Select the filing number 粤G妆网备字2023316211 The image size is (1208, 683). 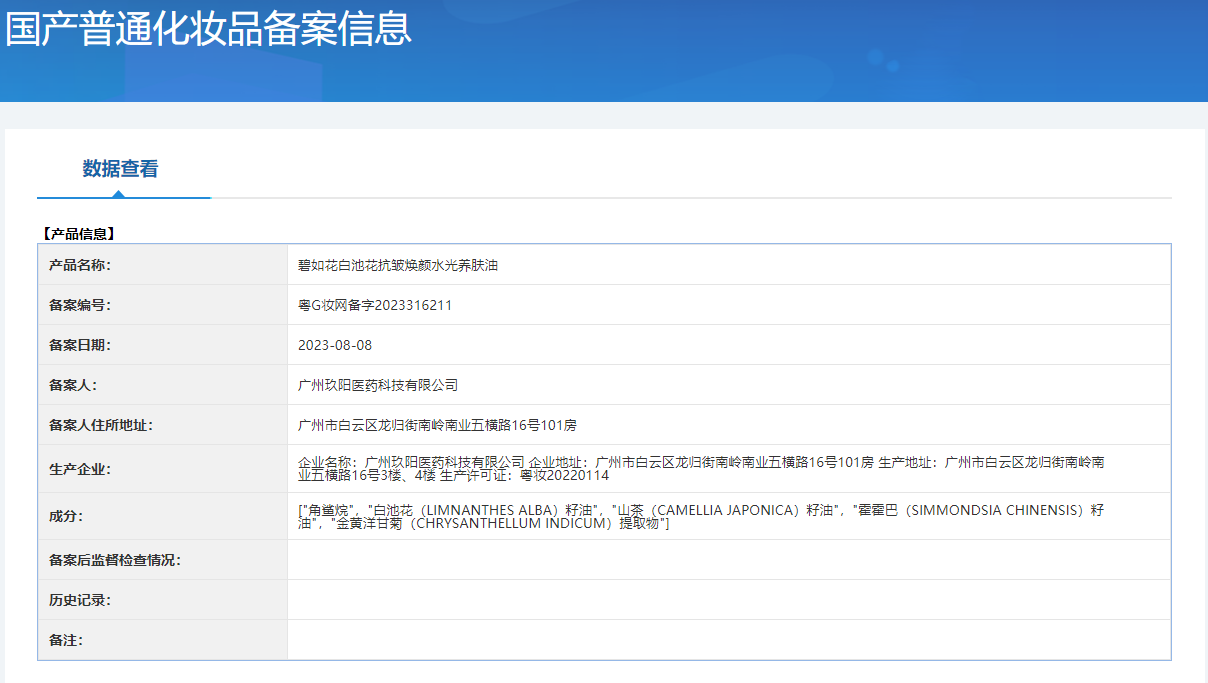(375, 305)
